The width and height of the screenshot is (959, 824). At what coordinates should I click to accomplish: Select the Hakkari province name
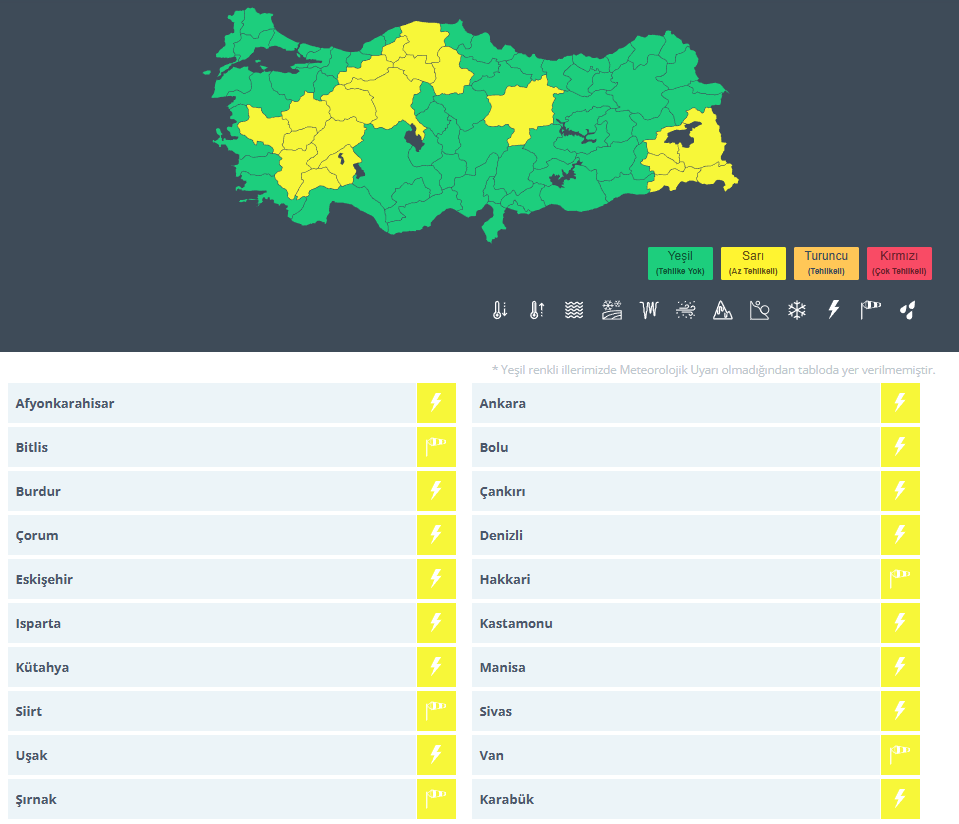pos(505,579)
